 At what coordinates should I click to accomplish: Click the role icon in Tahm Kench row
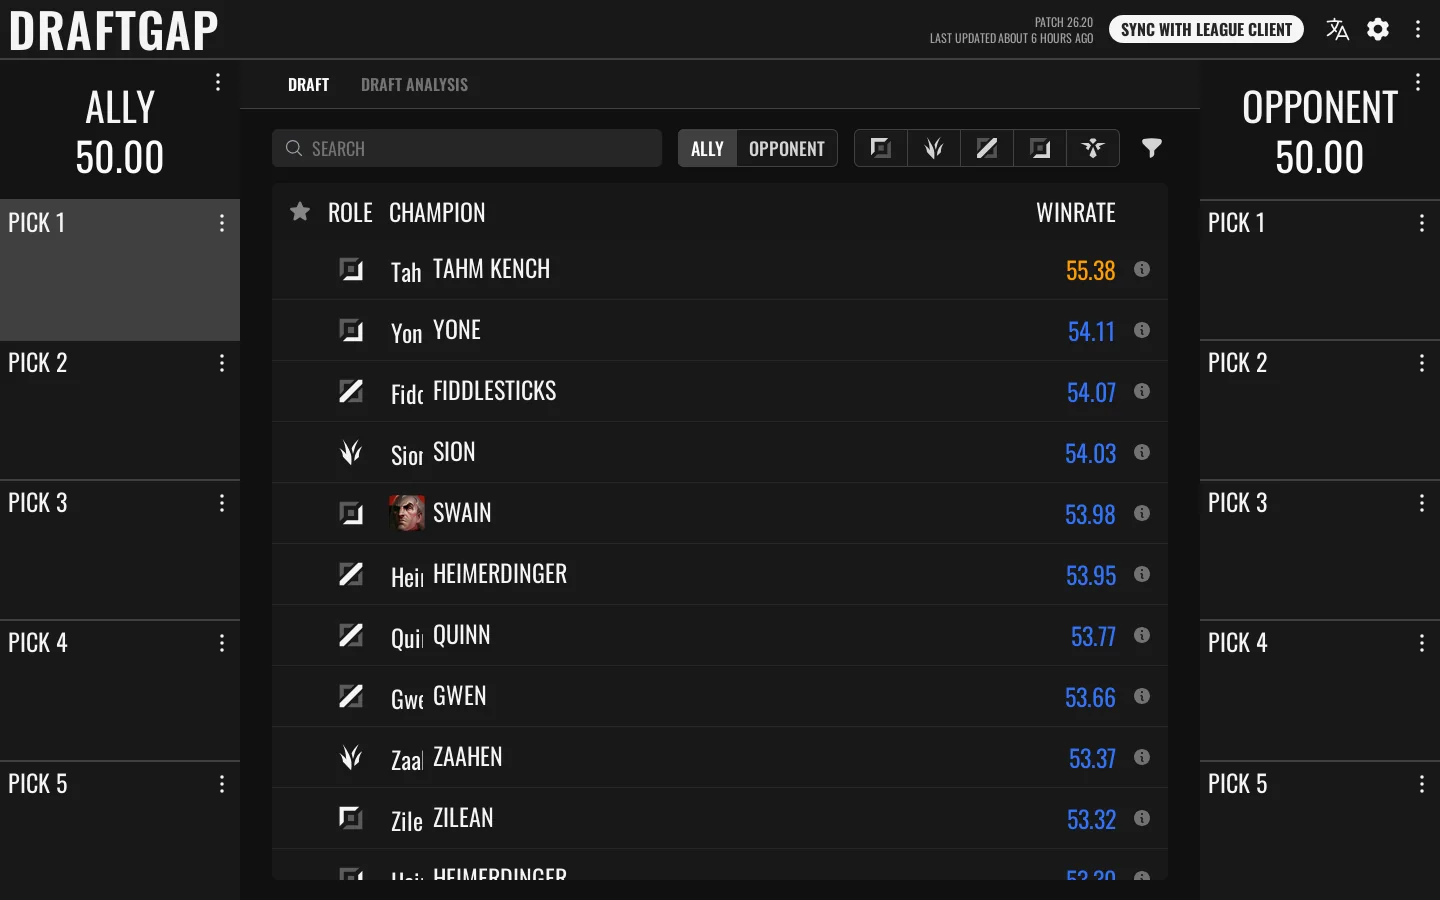pyautogui.click(x=351, y=269)
